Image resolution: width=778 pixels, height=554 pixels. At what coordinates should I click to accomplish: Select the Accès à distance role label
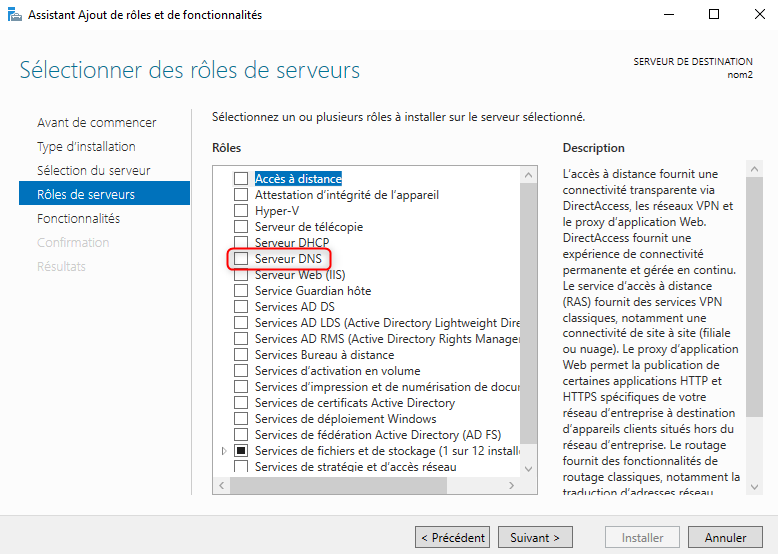(298, 179)
